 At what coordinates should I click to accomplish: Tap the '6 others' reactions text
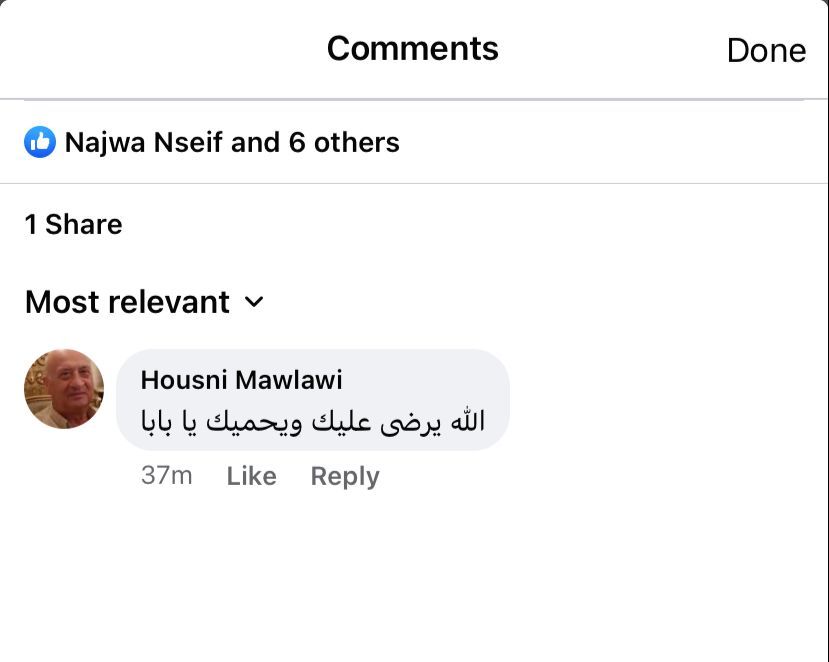[344, 142]
